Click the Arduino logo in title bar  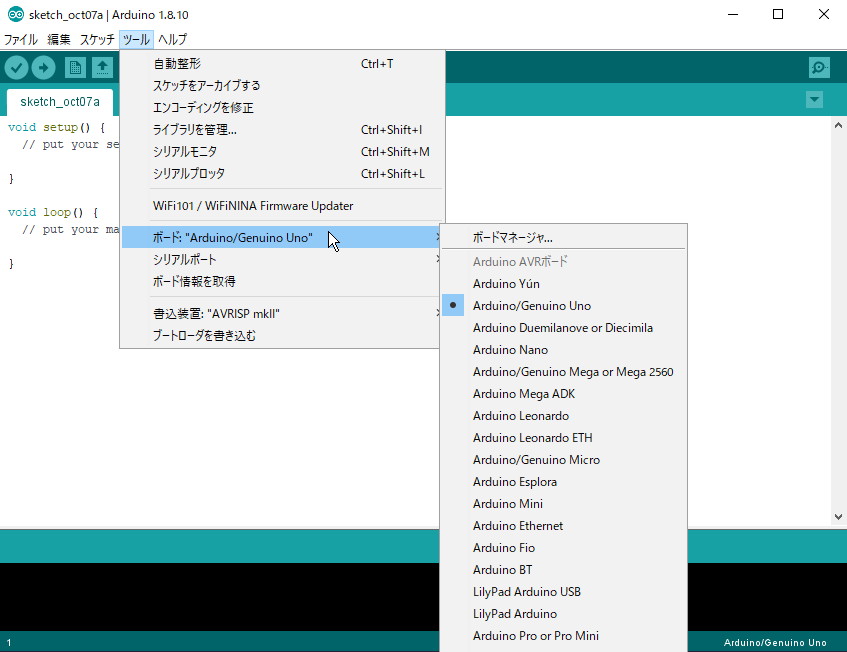coord(16,15)
